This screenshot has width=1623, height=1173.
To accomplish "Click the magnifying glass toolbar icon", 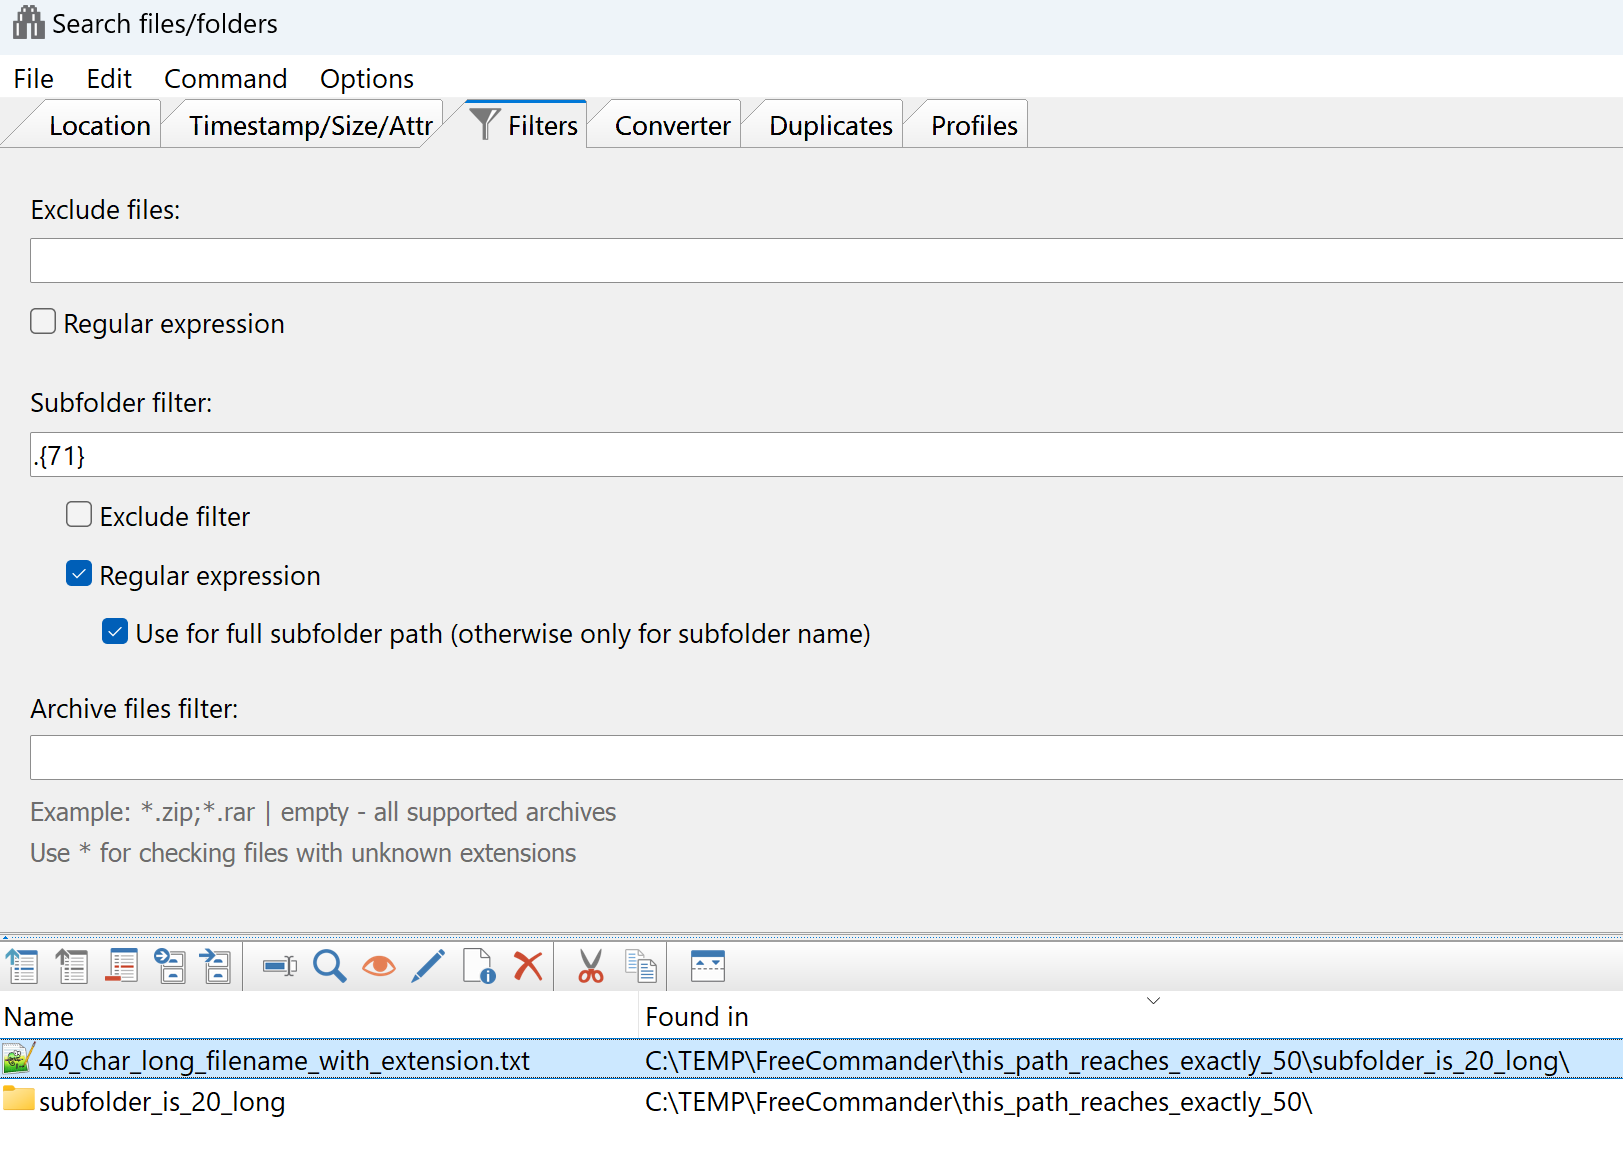I will pyautogui.click(x=330, y=967).
